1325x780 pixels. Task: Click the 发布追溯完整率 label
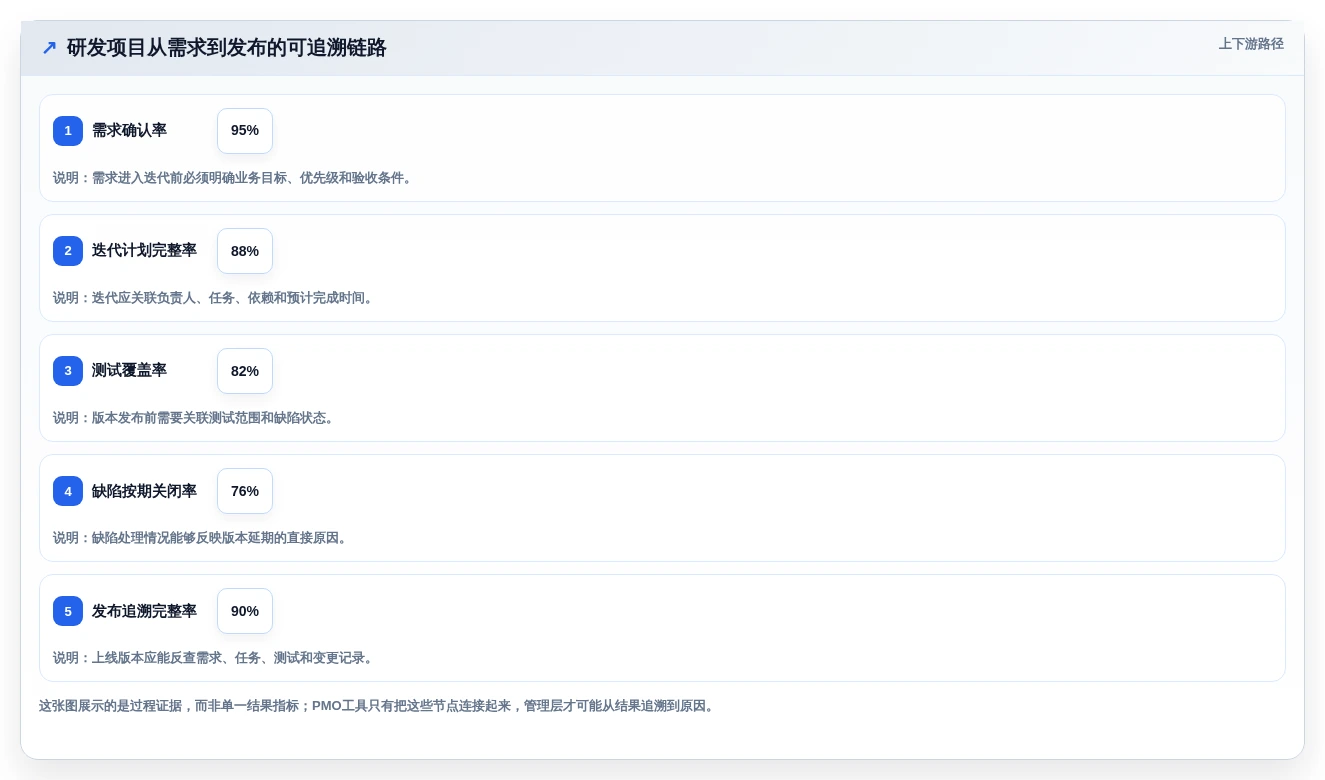(144, 610)
